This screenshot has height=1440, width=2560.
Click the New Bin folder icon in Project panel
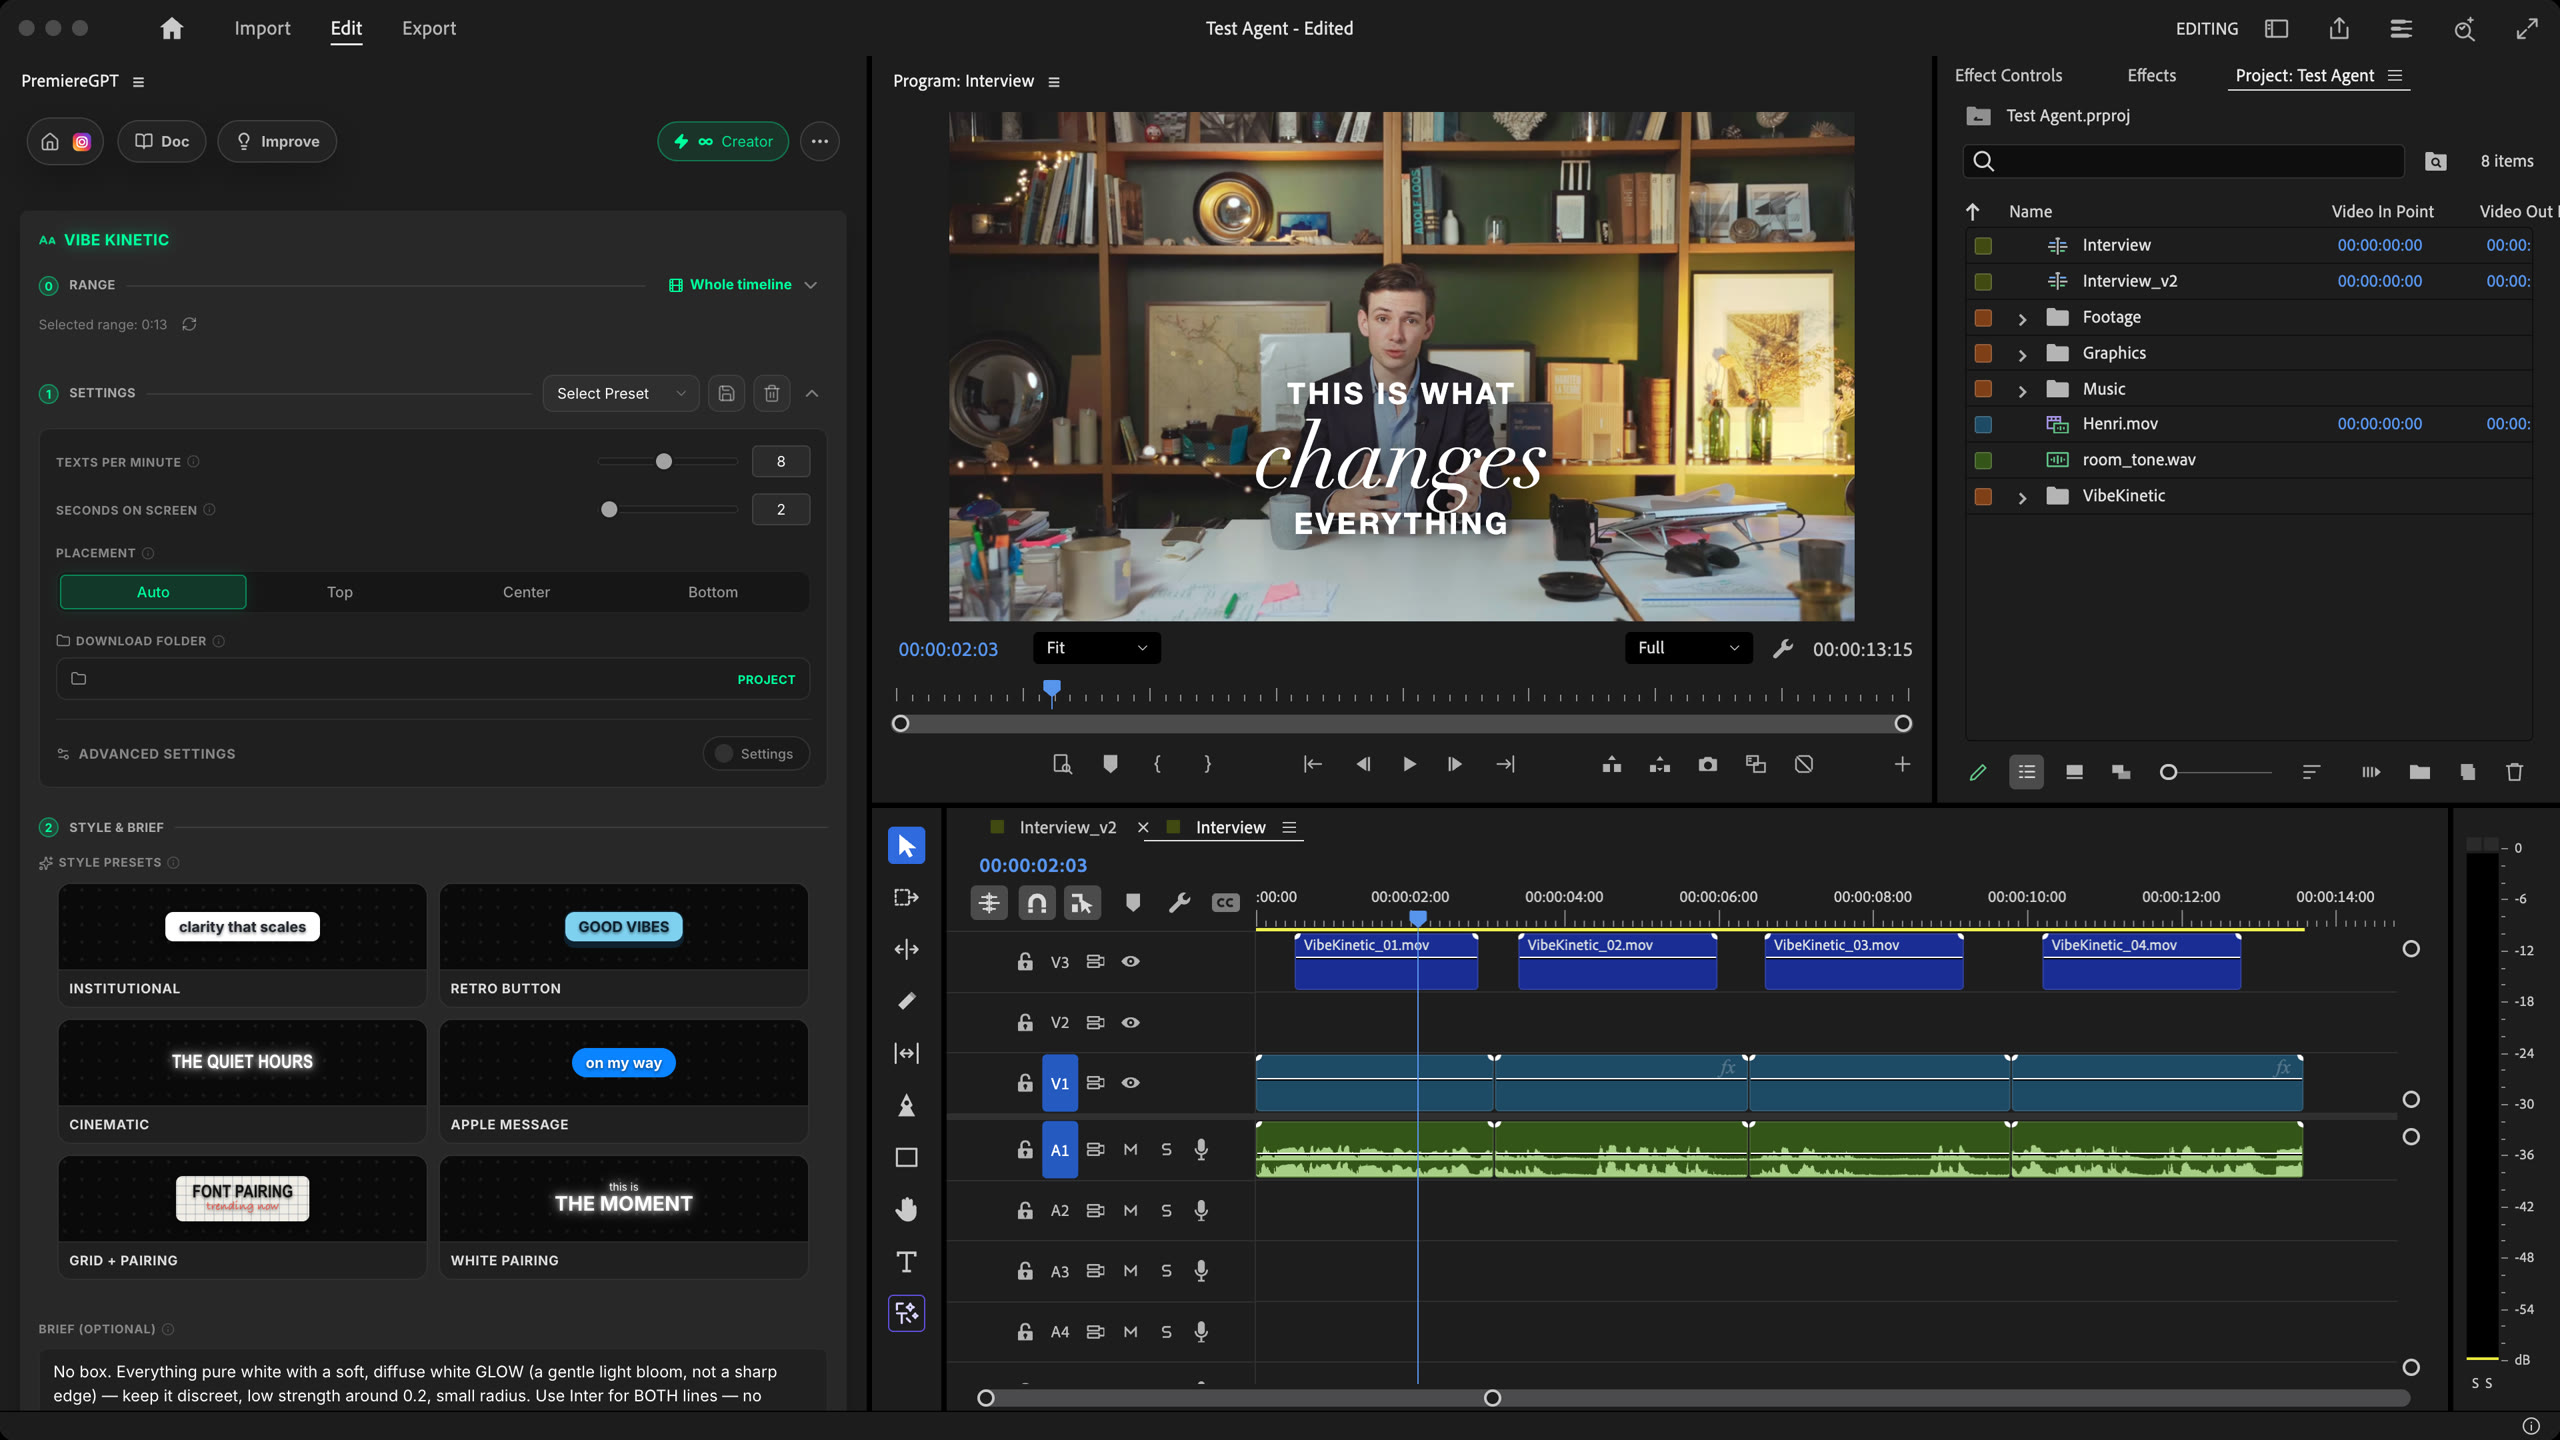coord(2419,772)
